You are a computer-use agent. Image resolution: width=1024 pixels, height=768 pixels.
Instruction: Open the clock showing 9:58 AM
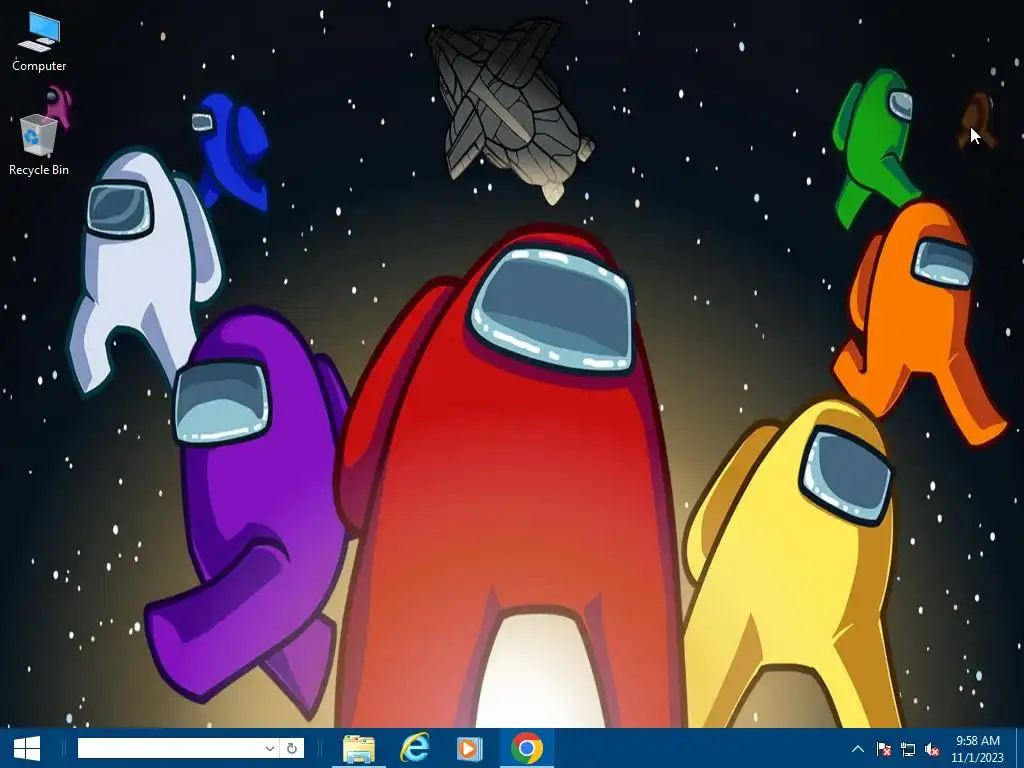point(978,749)
